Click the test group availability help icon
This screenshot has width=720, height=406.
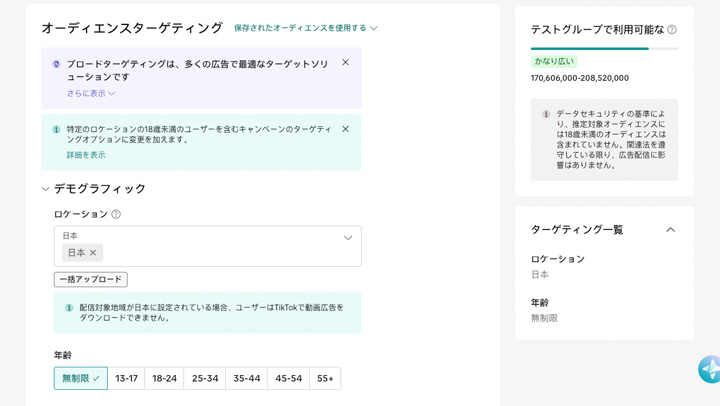(x=672, y=30)
